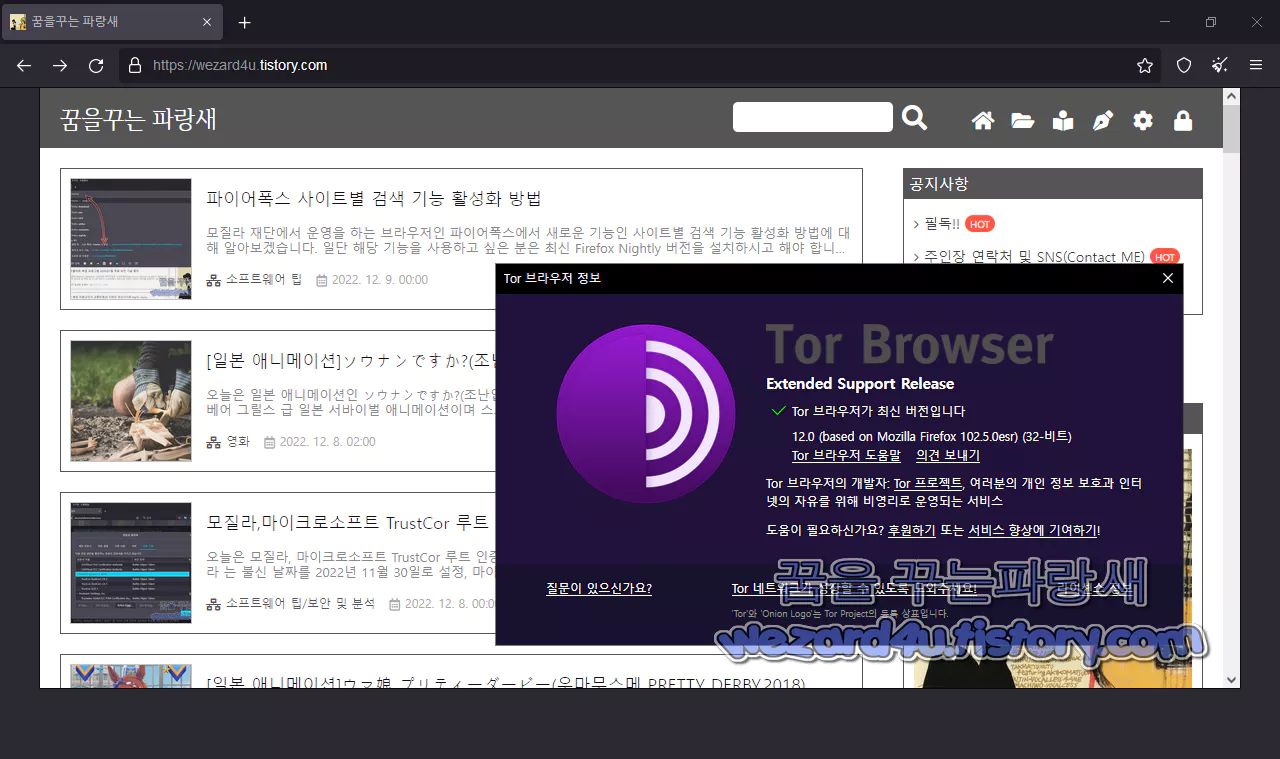Screen dimensions: 1280x759
Task: Go back to the previous page
Action: coord(24,65)
